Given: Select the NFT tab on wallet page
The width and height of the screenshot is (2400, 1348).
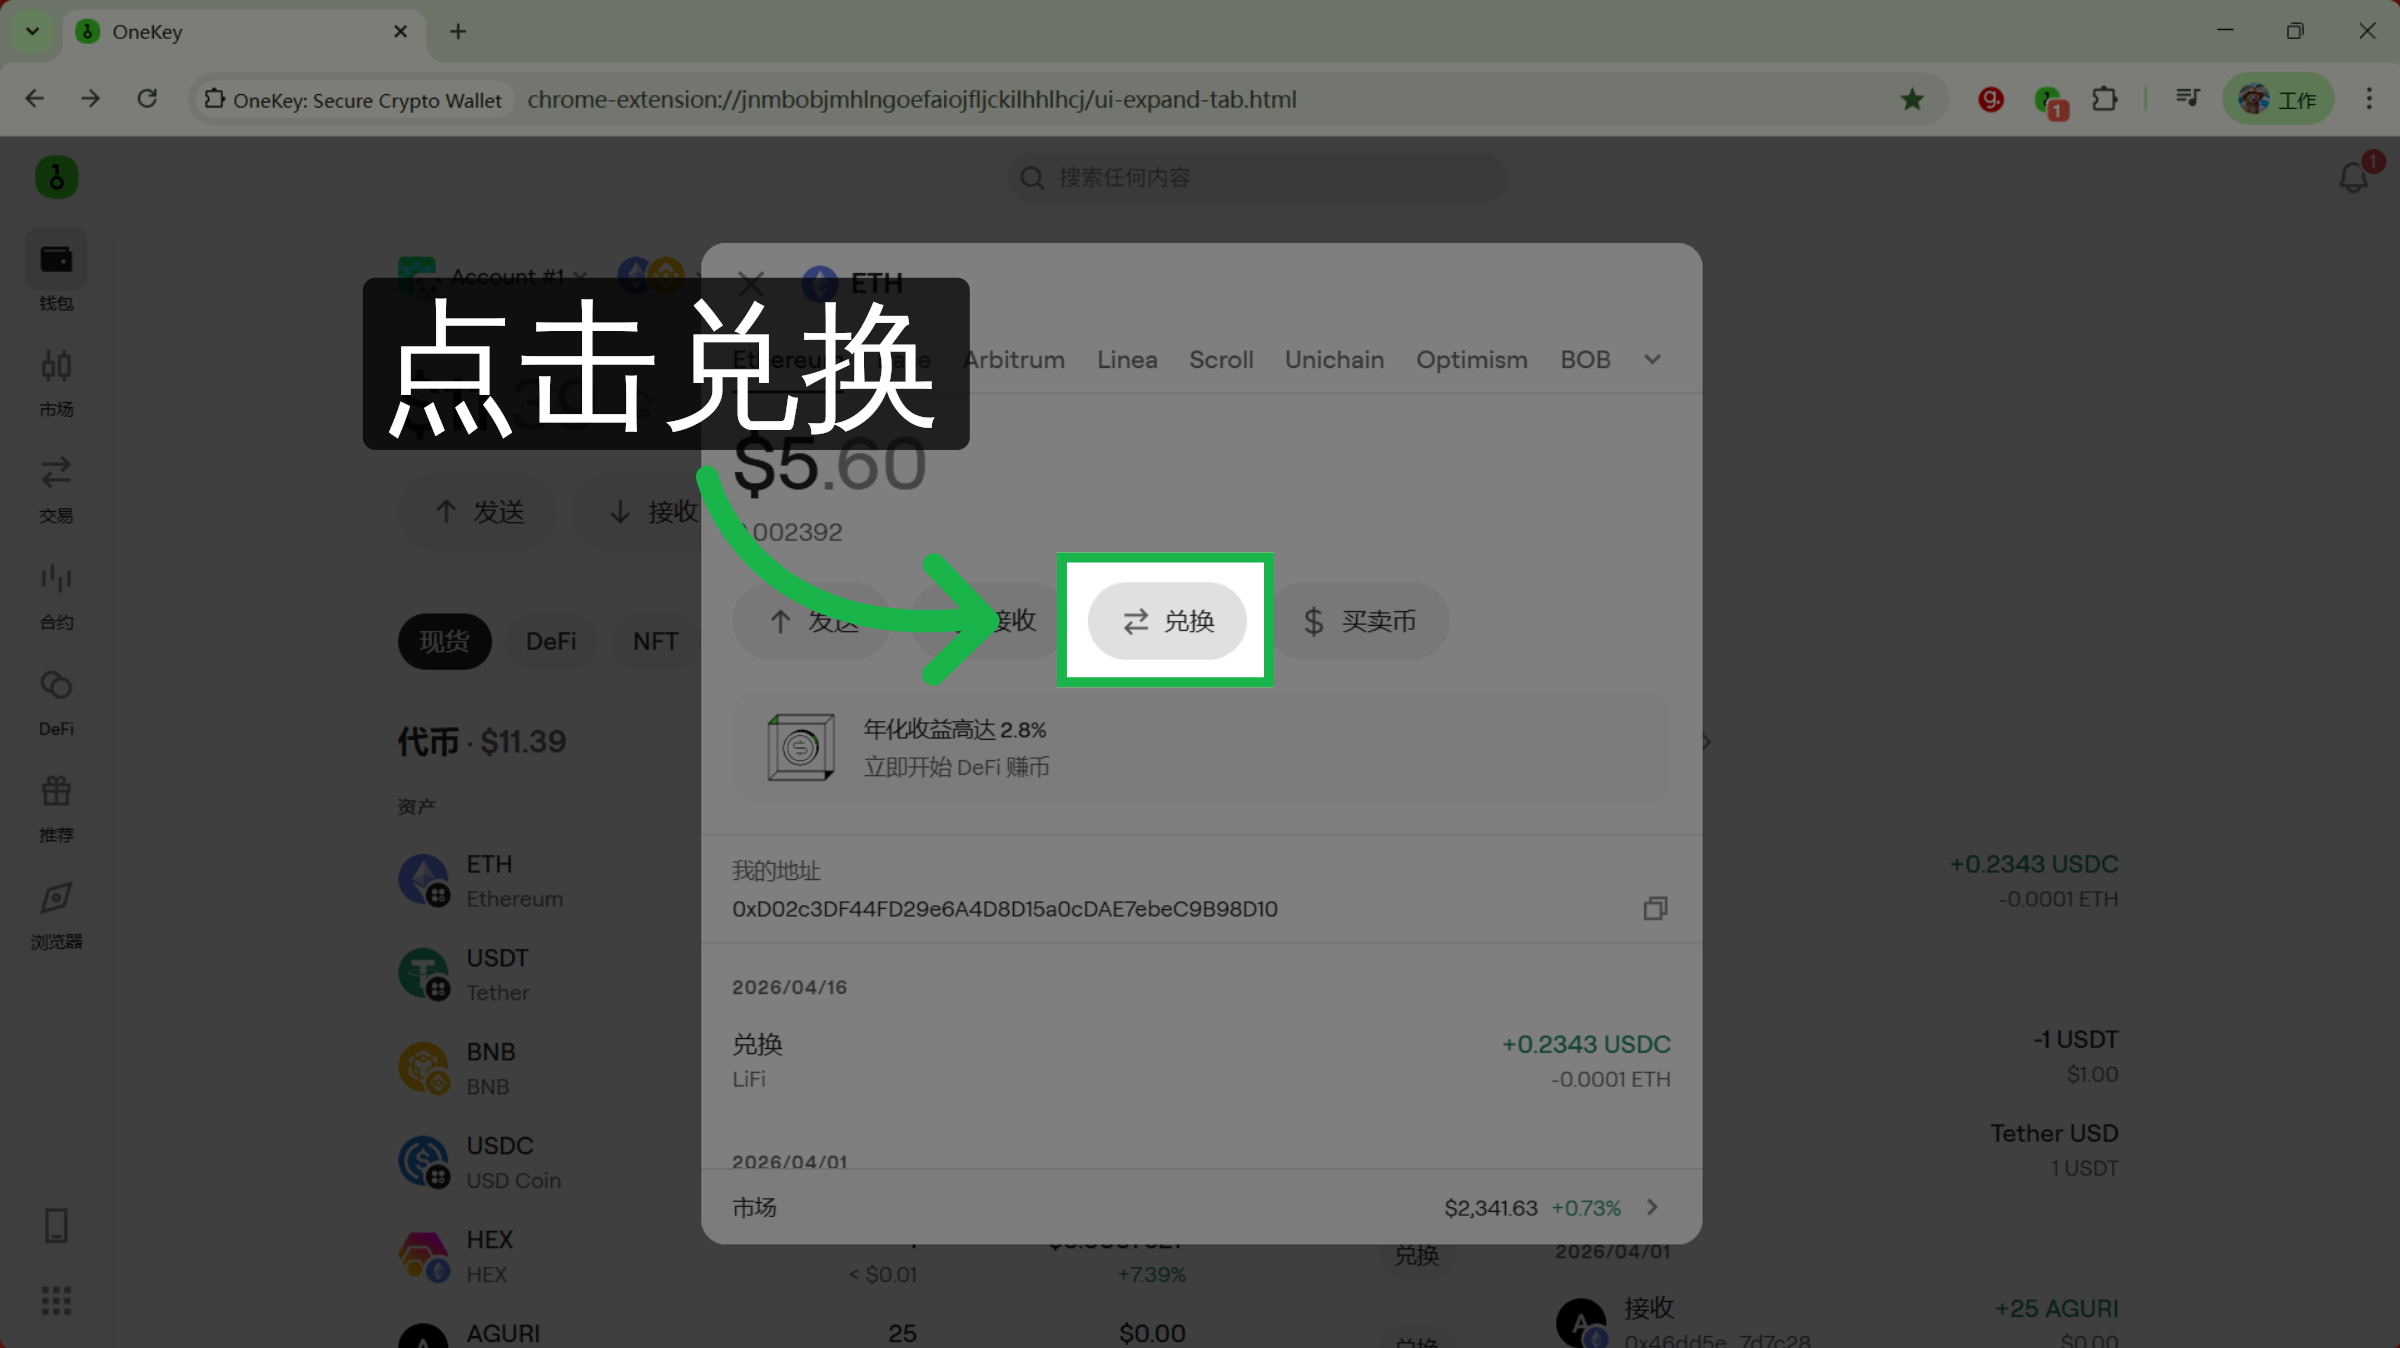Looking at the screenshot, I should click(x=655, y=641).
